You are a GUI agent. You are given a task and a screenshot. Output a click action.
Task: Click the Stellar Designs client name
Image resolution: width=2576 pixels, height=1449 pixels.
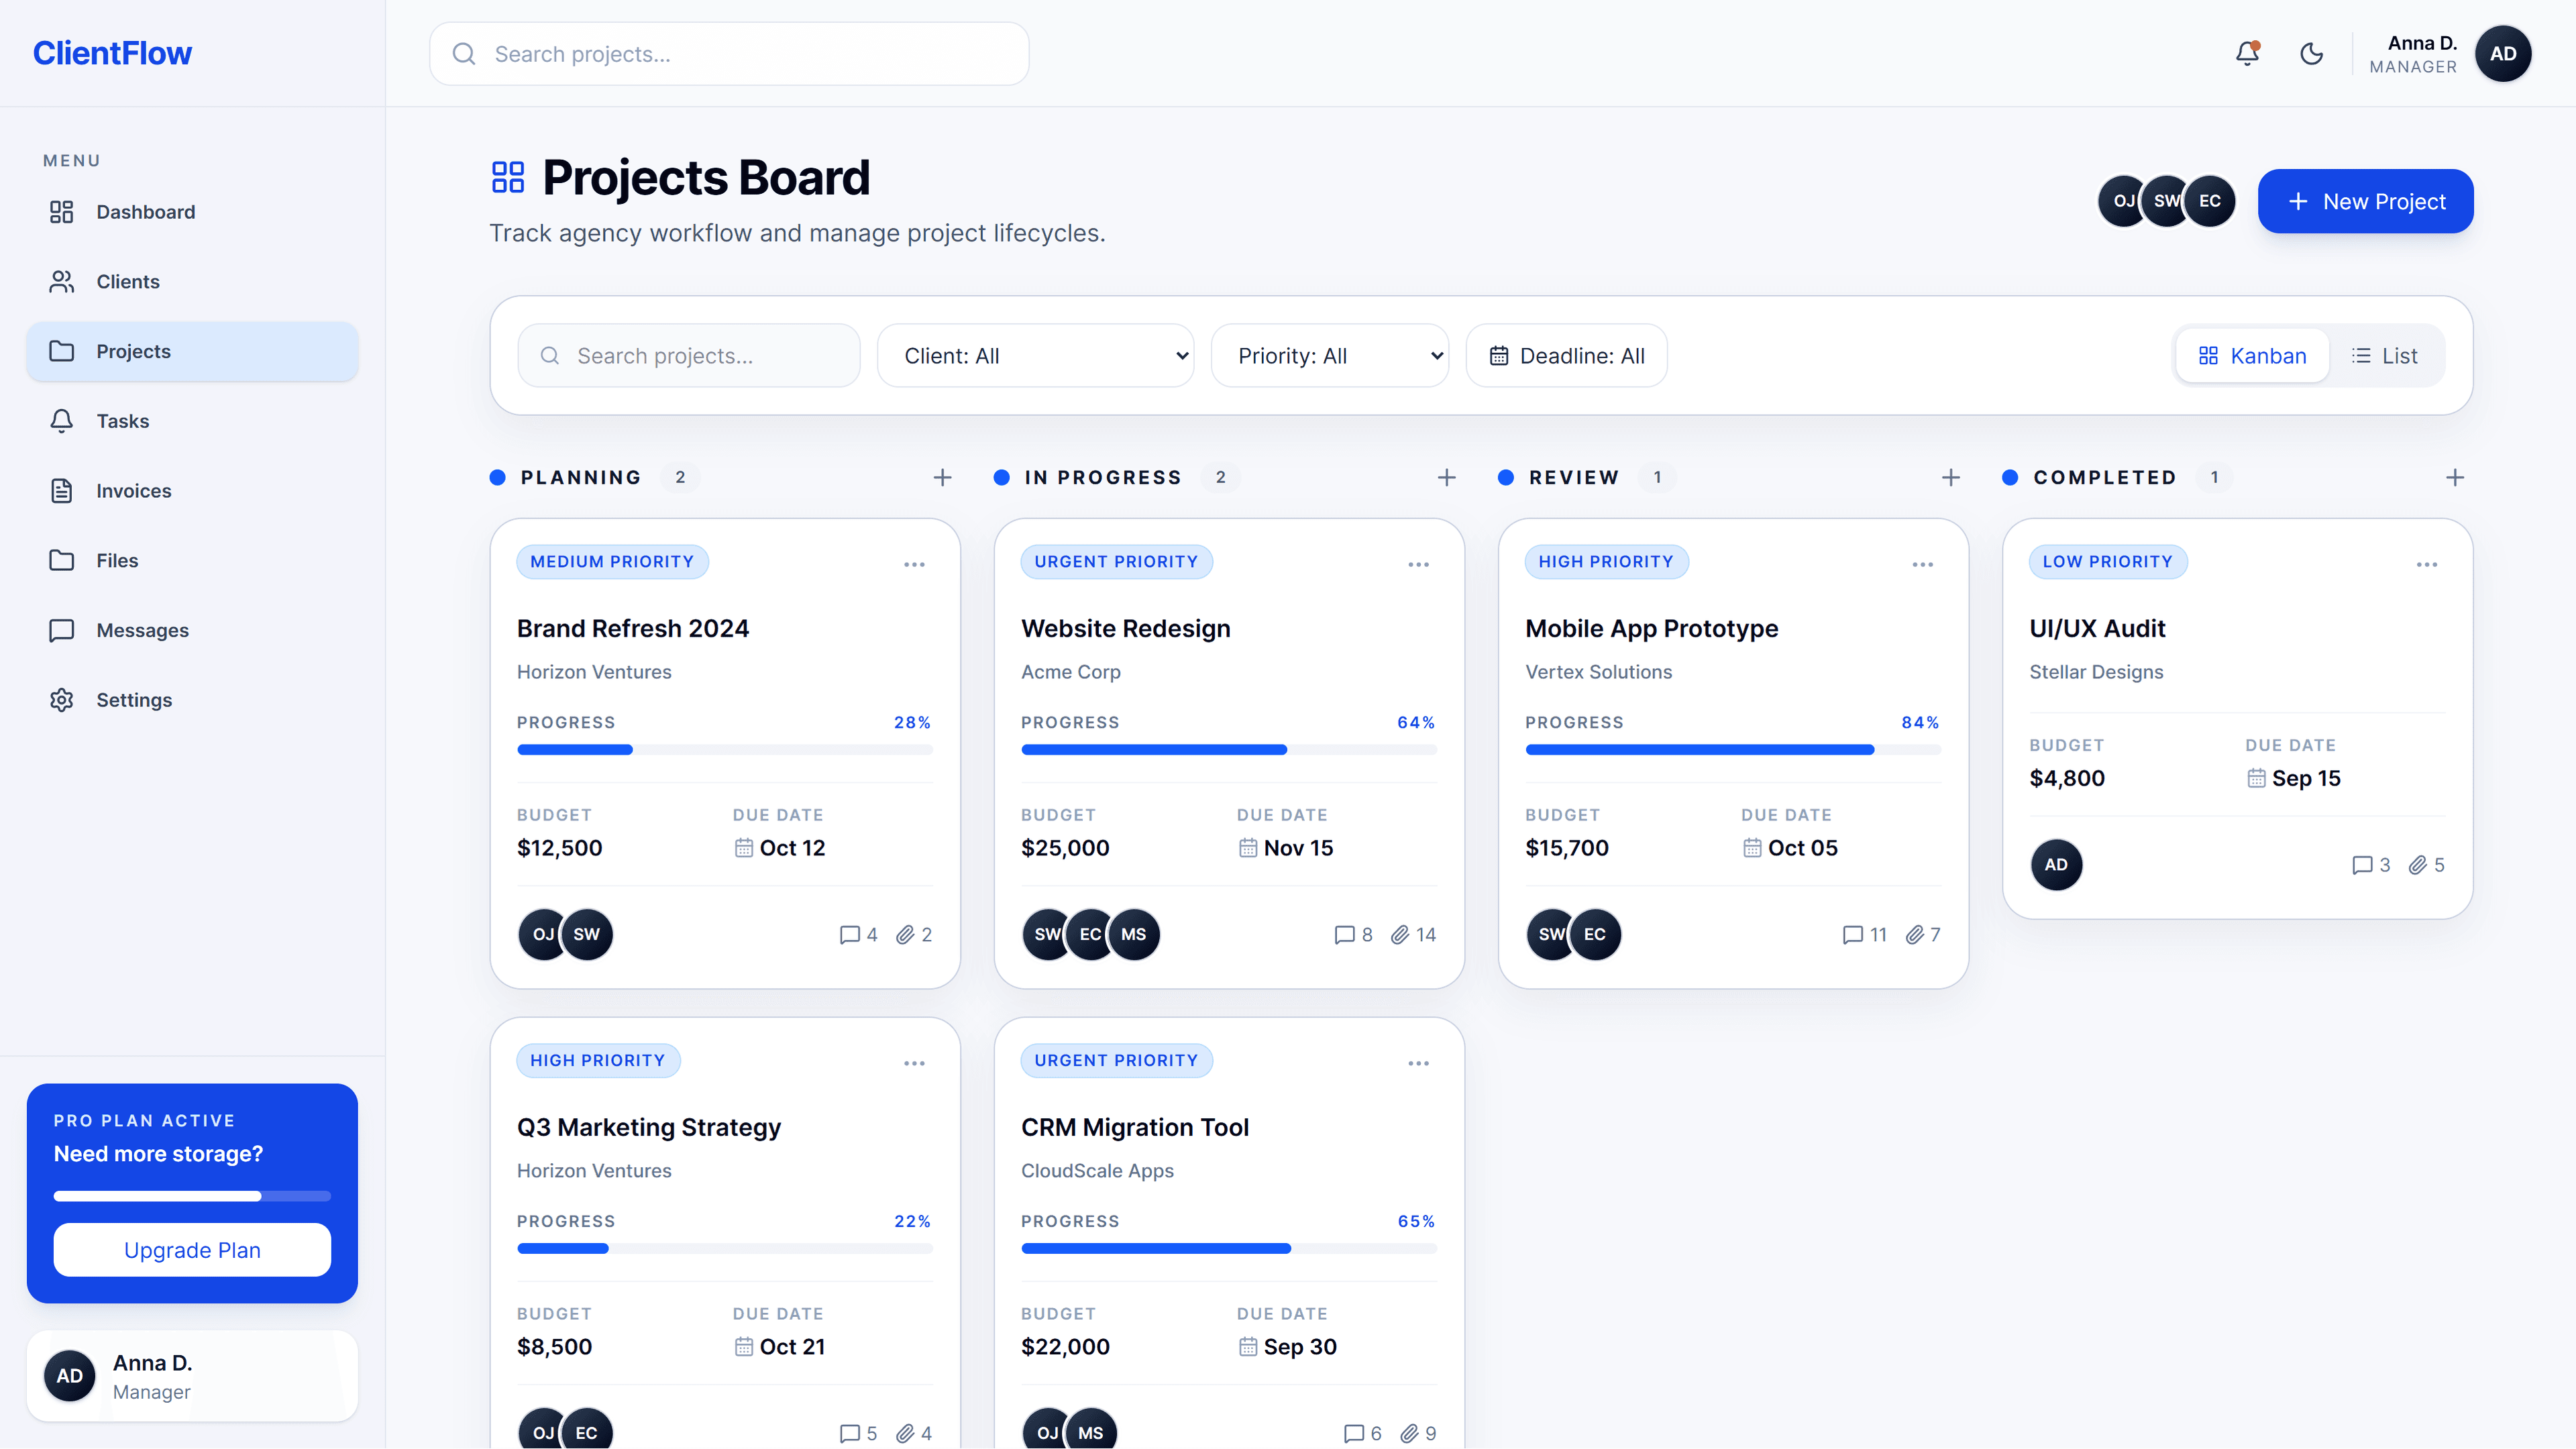(2096, 672)
